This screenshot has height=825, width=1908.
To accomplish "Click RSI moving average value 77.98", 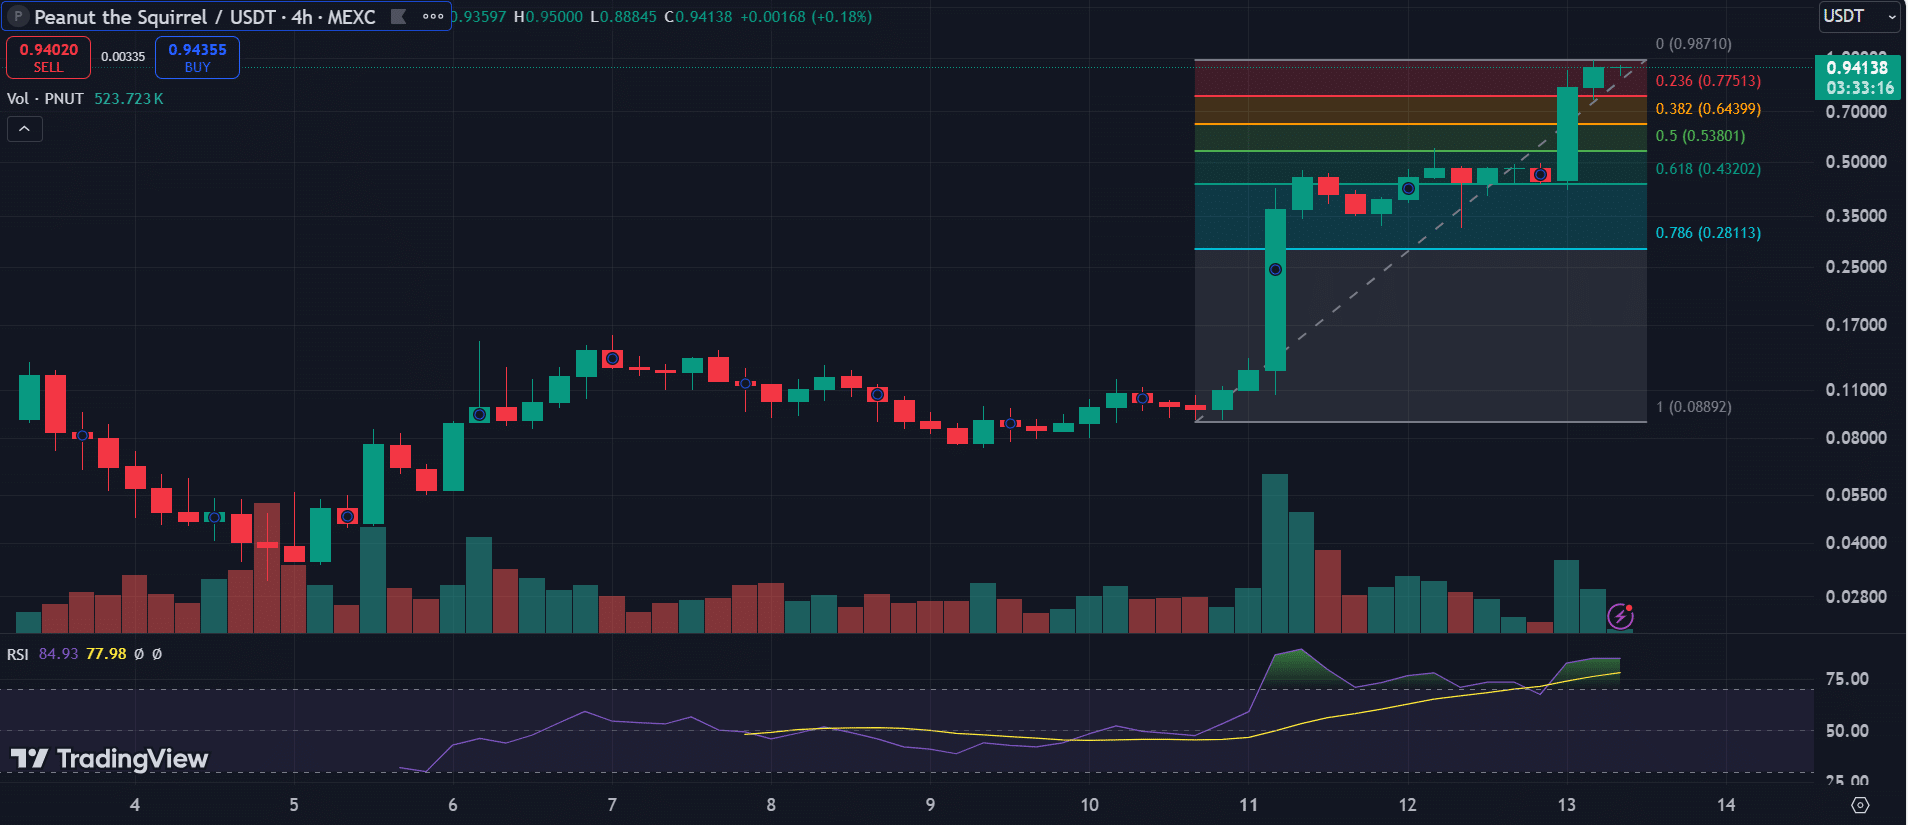I will pyautogui.click(x=106, y=654).
